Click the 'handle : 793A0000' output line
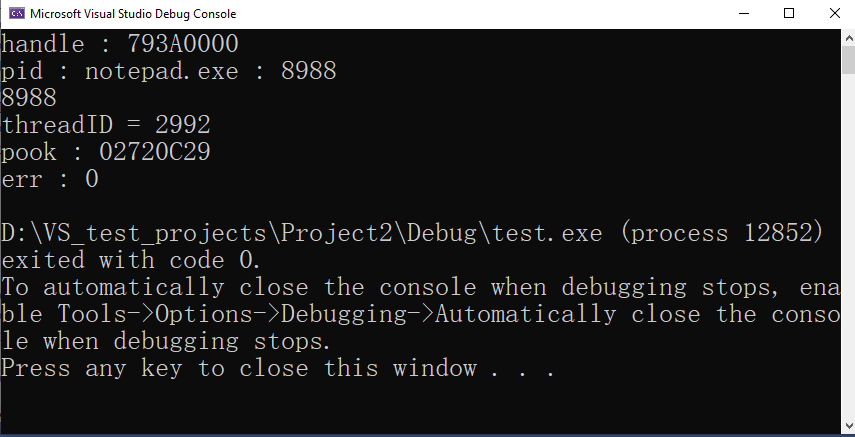The width and height of the screenshot is (855, 437). click(x=120, y=44)
